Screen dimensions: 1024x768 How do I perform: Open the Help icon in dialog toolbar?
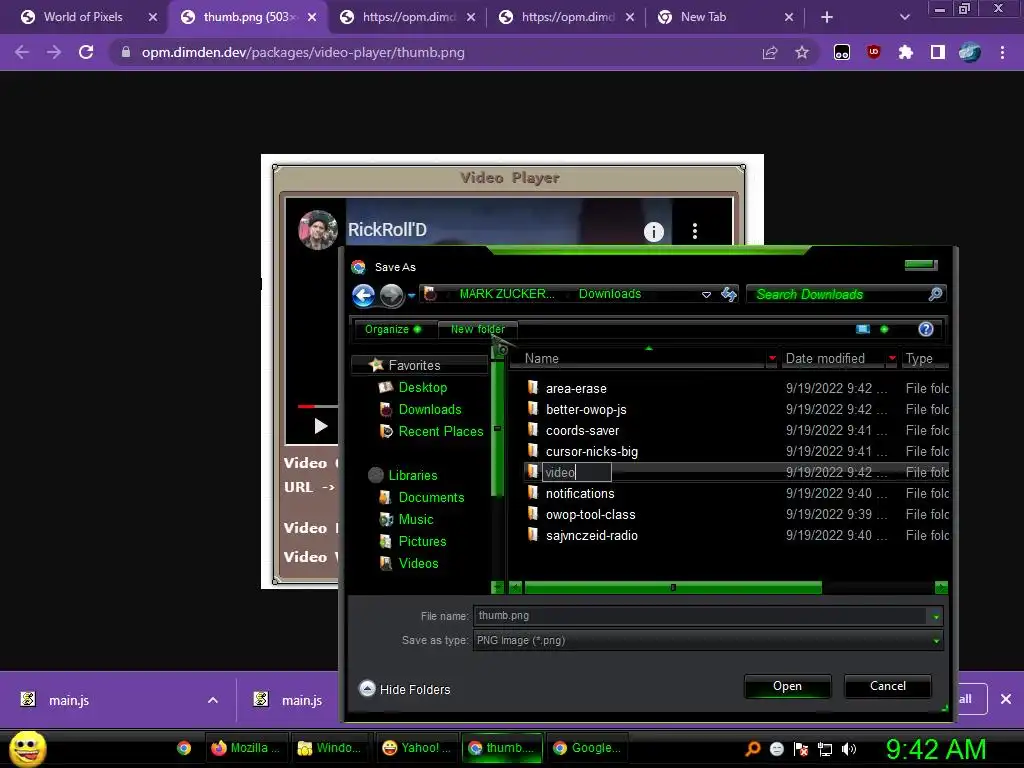tap(925, 329)
